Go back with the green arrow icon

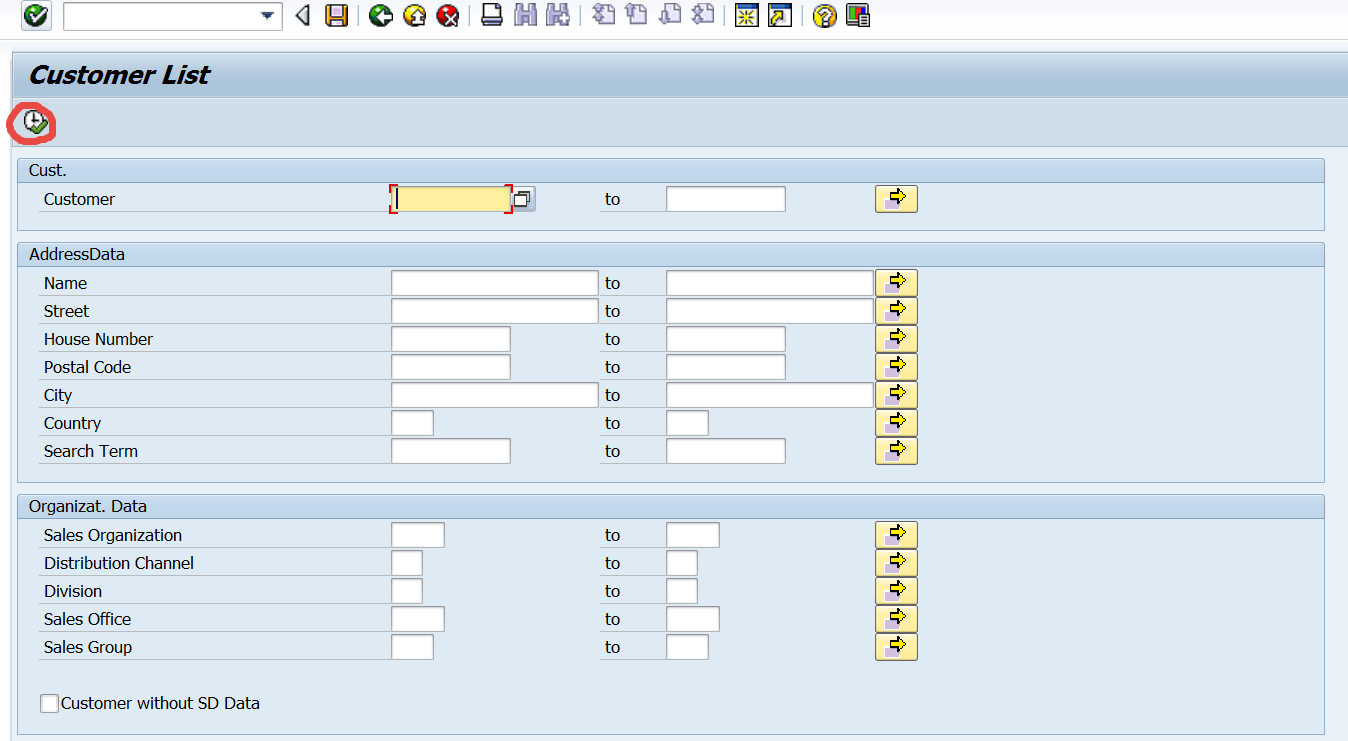(380, 16)
